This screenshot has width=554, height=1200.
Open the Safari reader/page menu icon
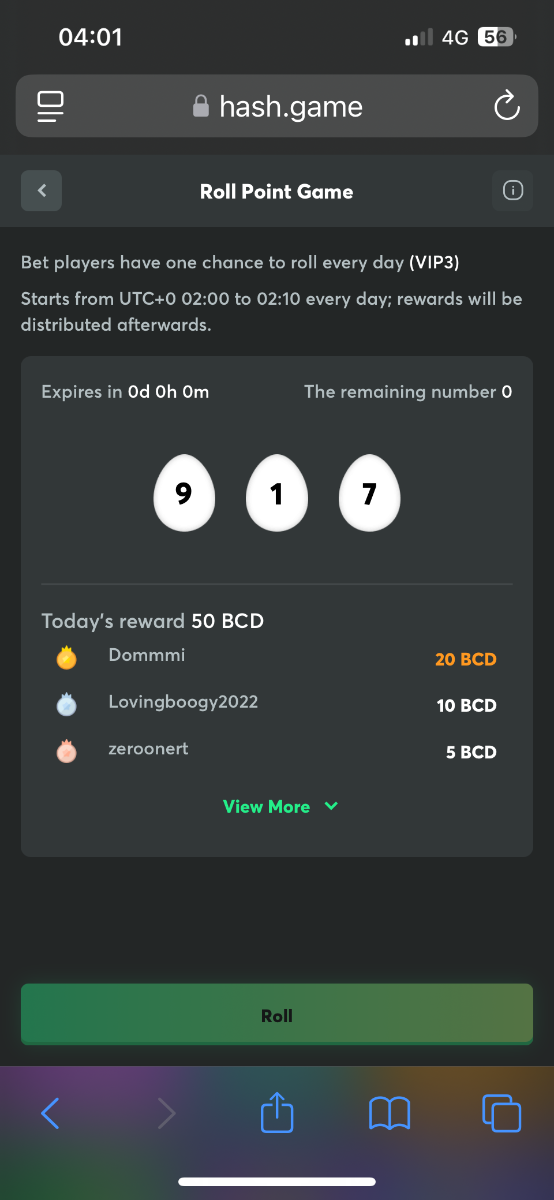point(49,106)
